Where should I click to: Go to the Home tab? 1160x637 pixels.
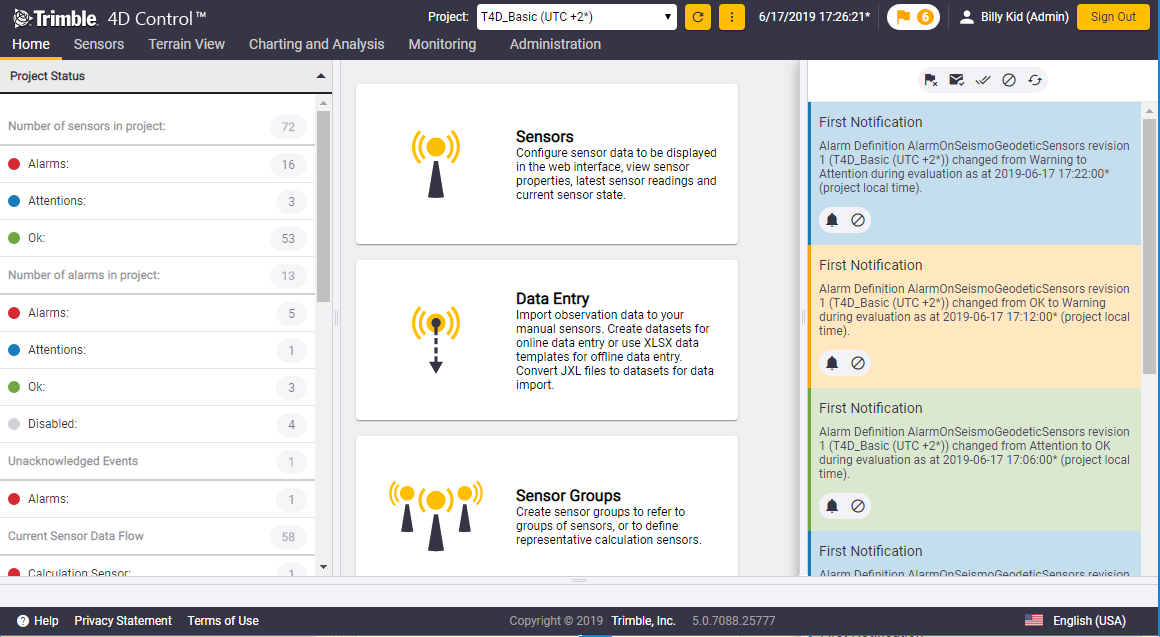pos(31,44)
